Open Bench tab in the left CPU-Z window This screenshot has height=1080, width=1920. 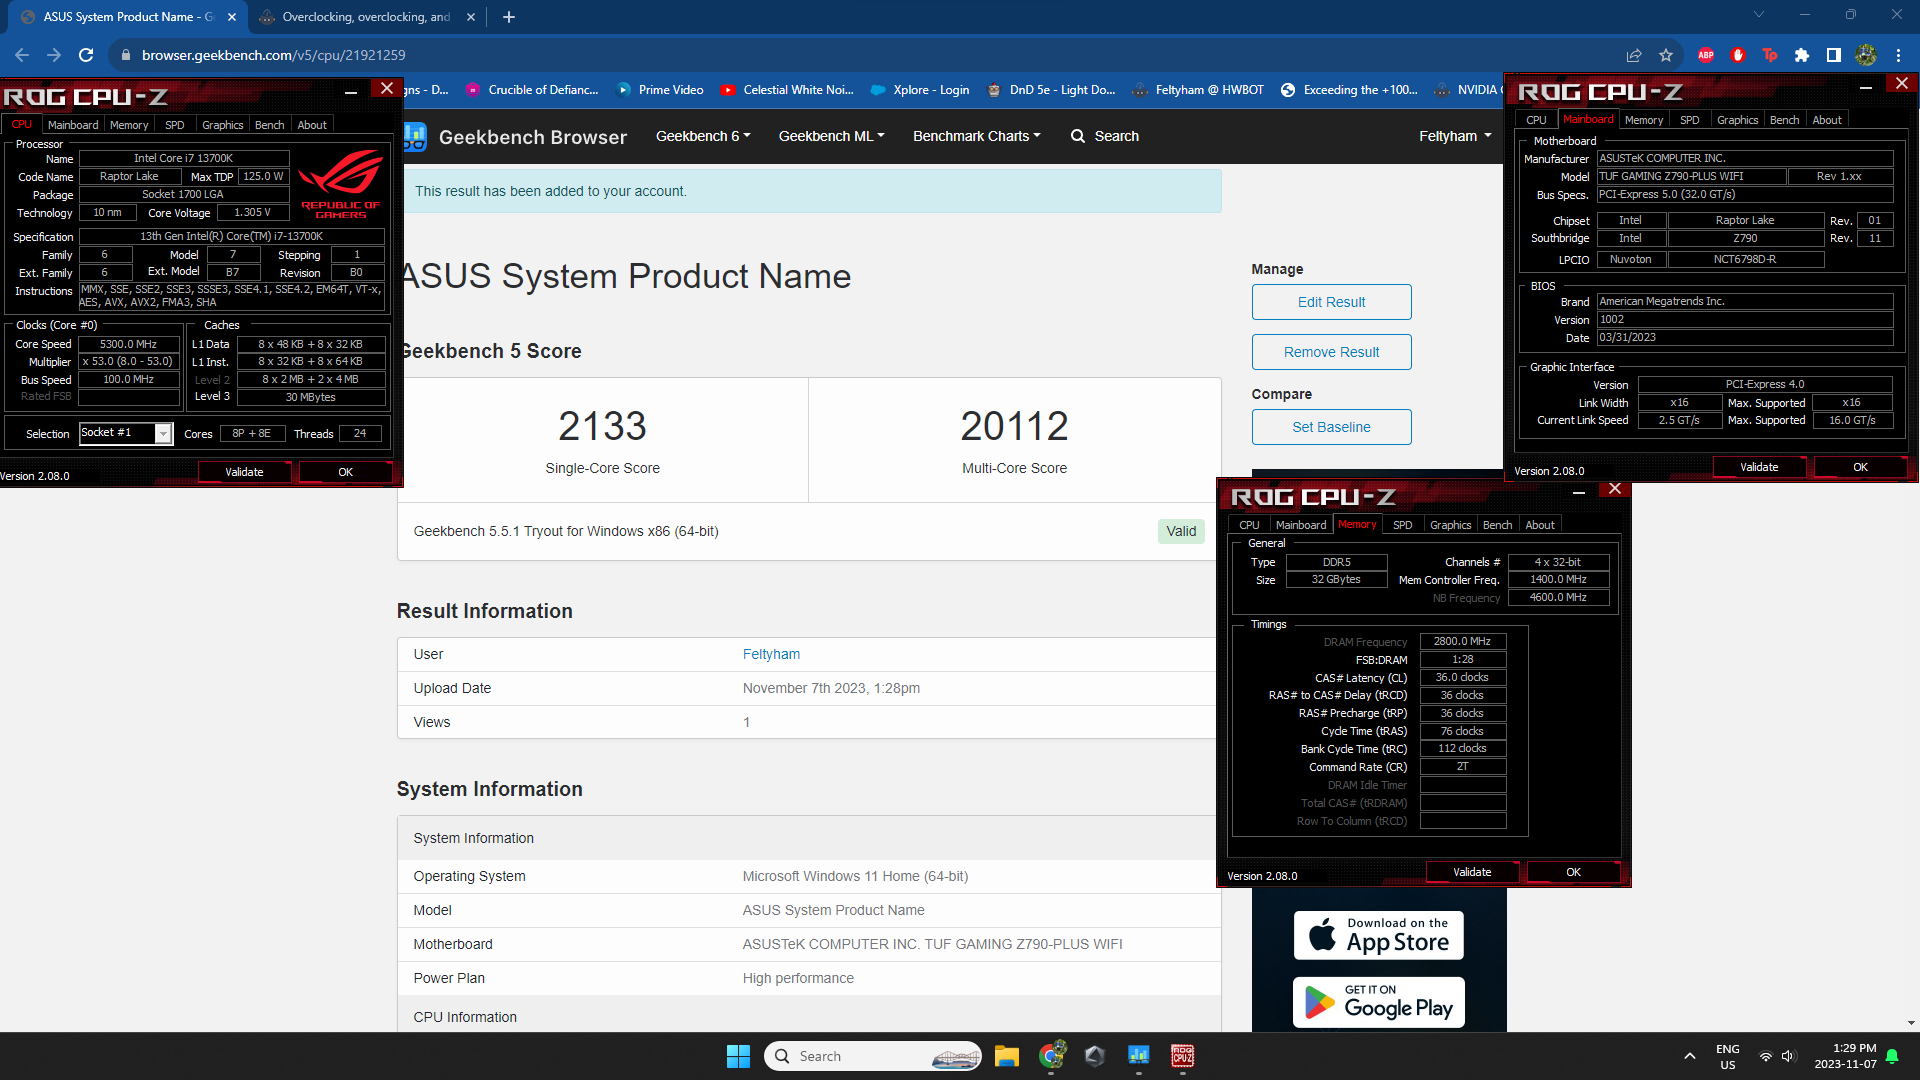269,125
